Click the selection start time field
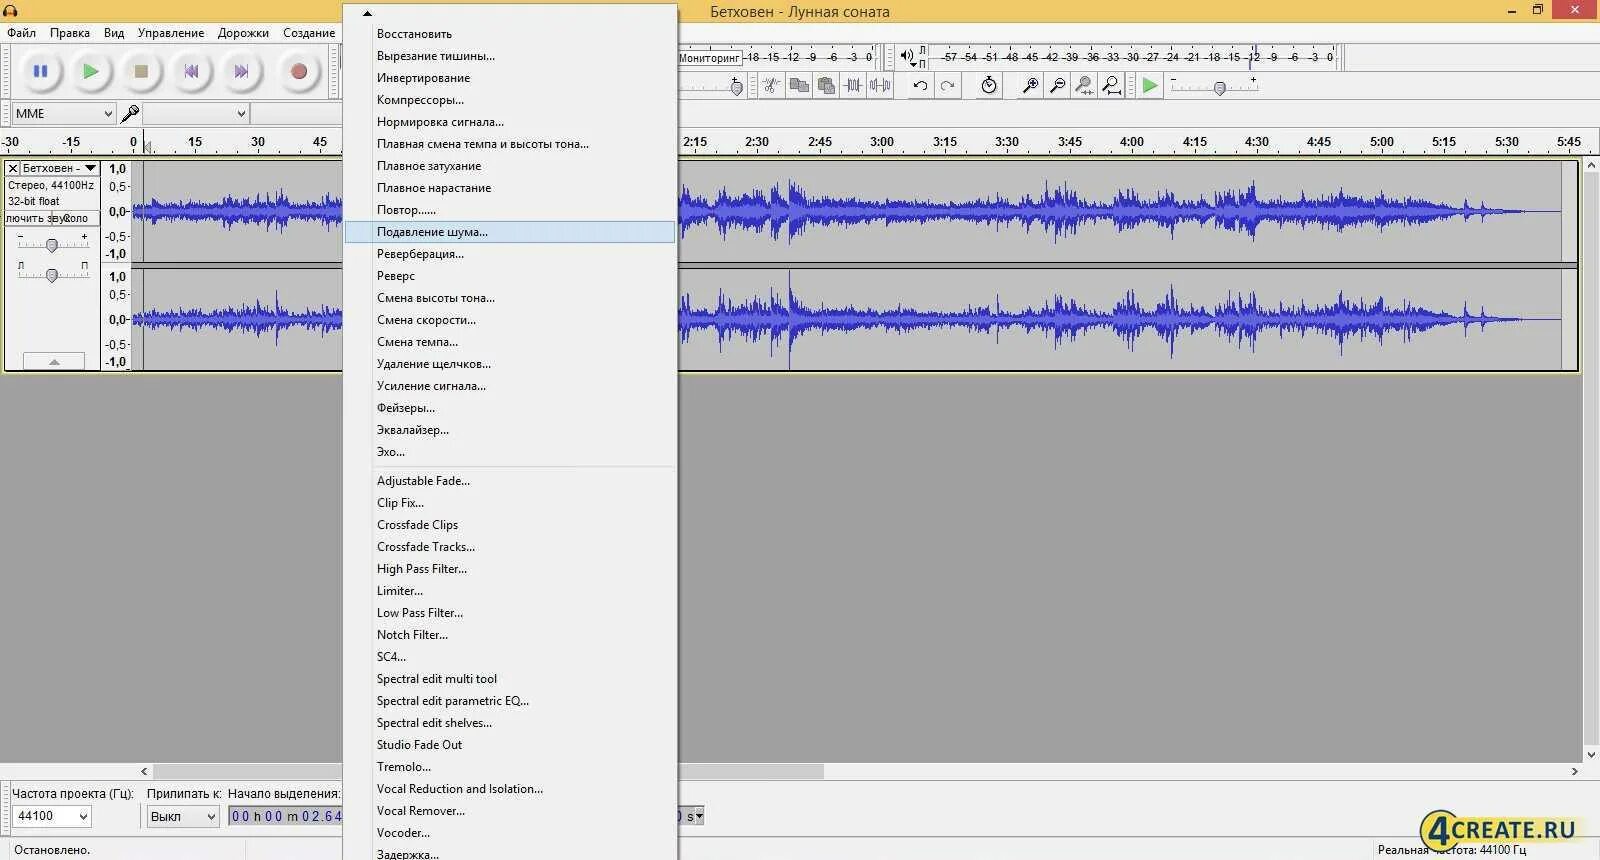 [x=286, y=816]
